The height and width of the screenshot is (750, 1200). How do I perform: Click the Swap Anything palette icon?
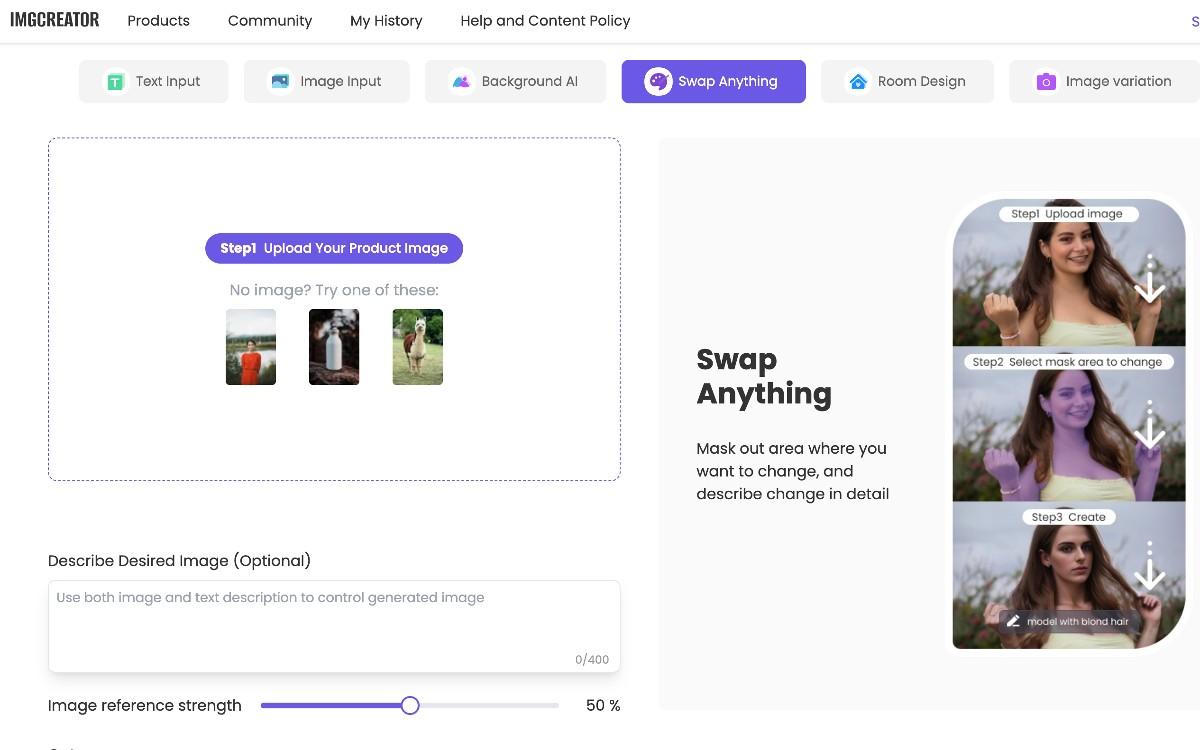pos(660,81)
